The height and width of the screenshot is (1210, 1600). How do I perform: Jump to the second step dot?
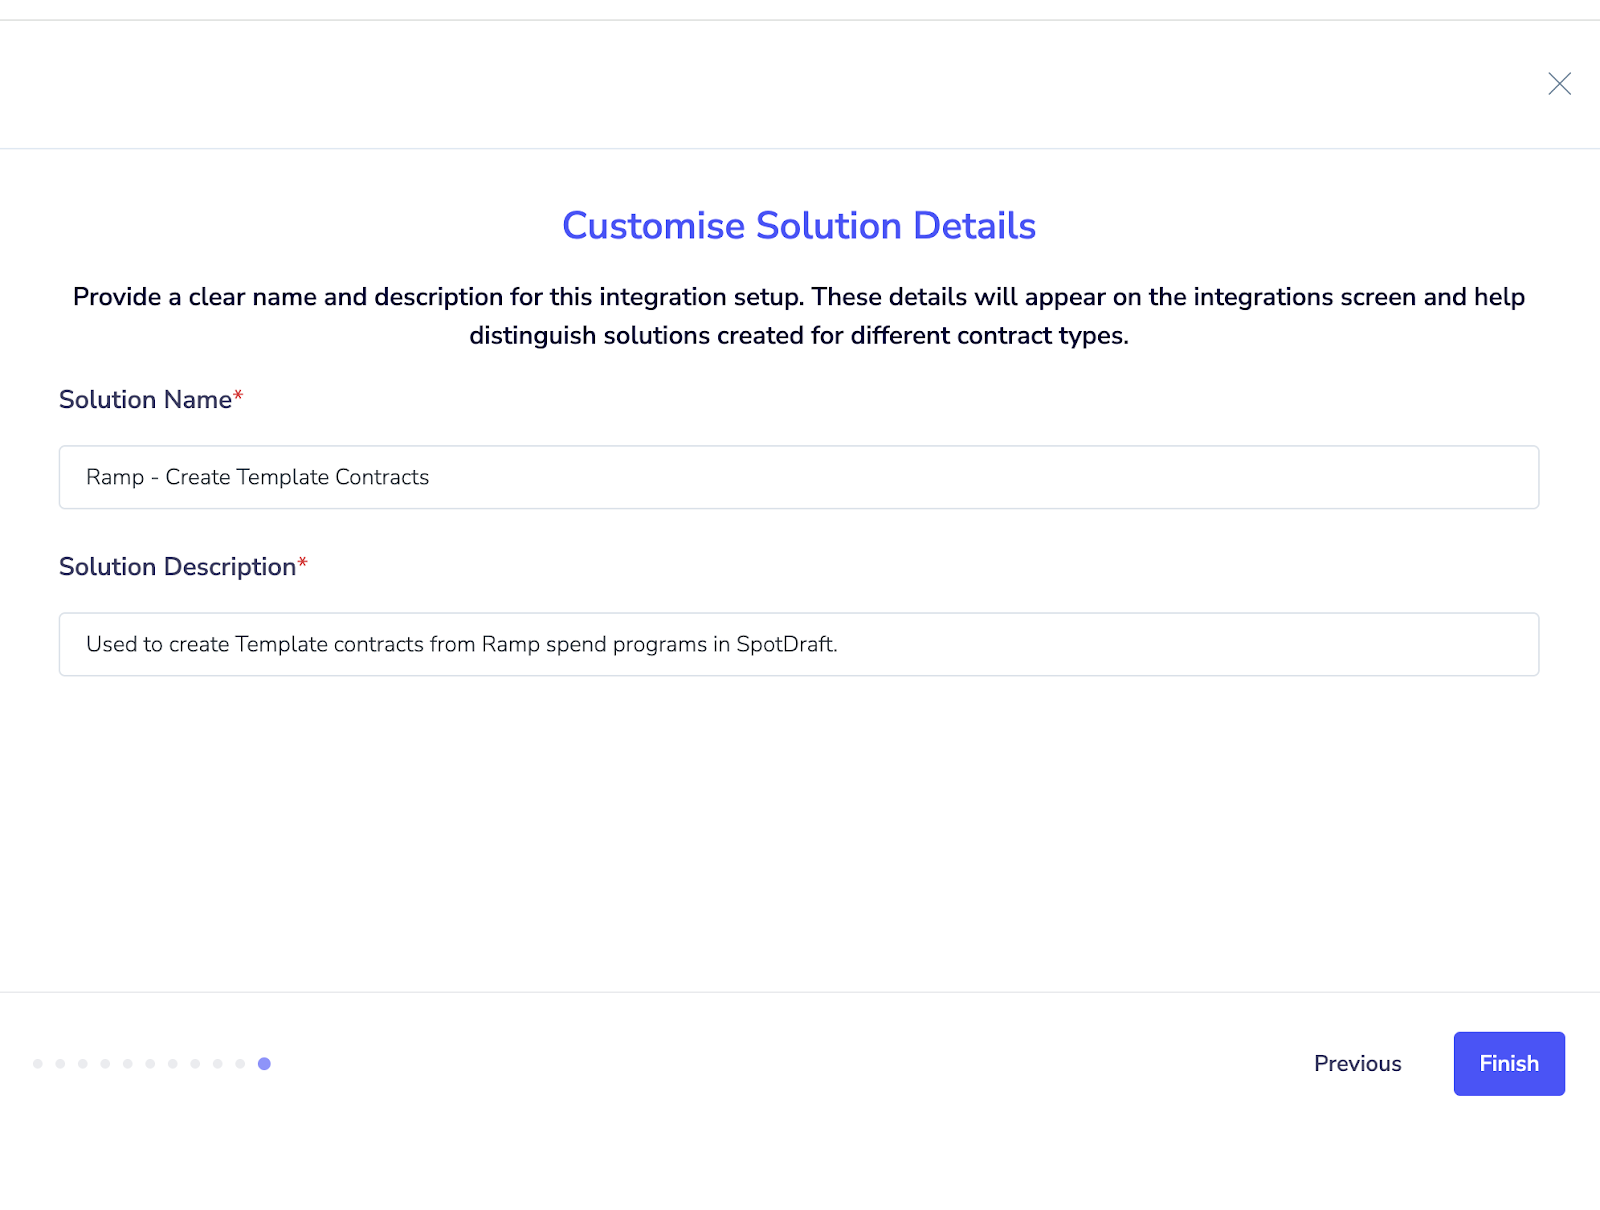[x=60, y=1063]
